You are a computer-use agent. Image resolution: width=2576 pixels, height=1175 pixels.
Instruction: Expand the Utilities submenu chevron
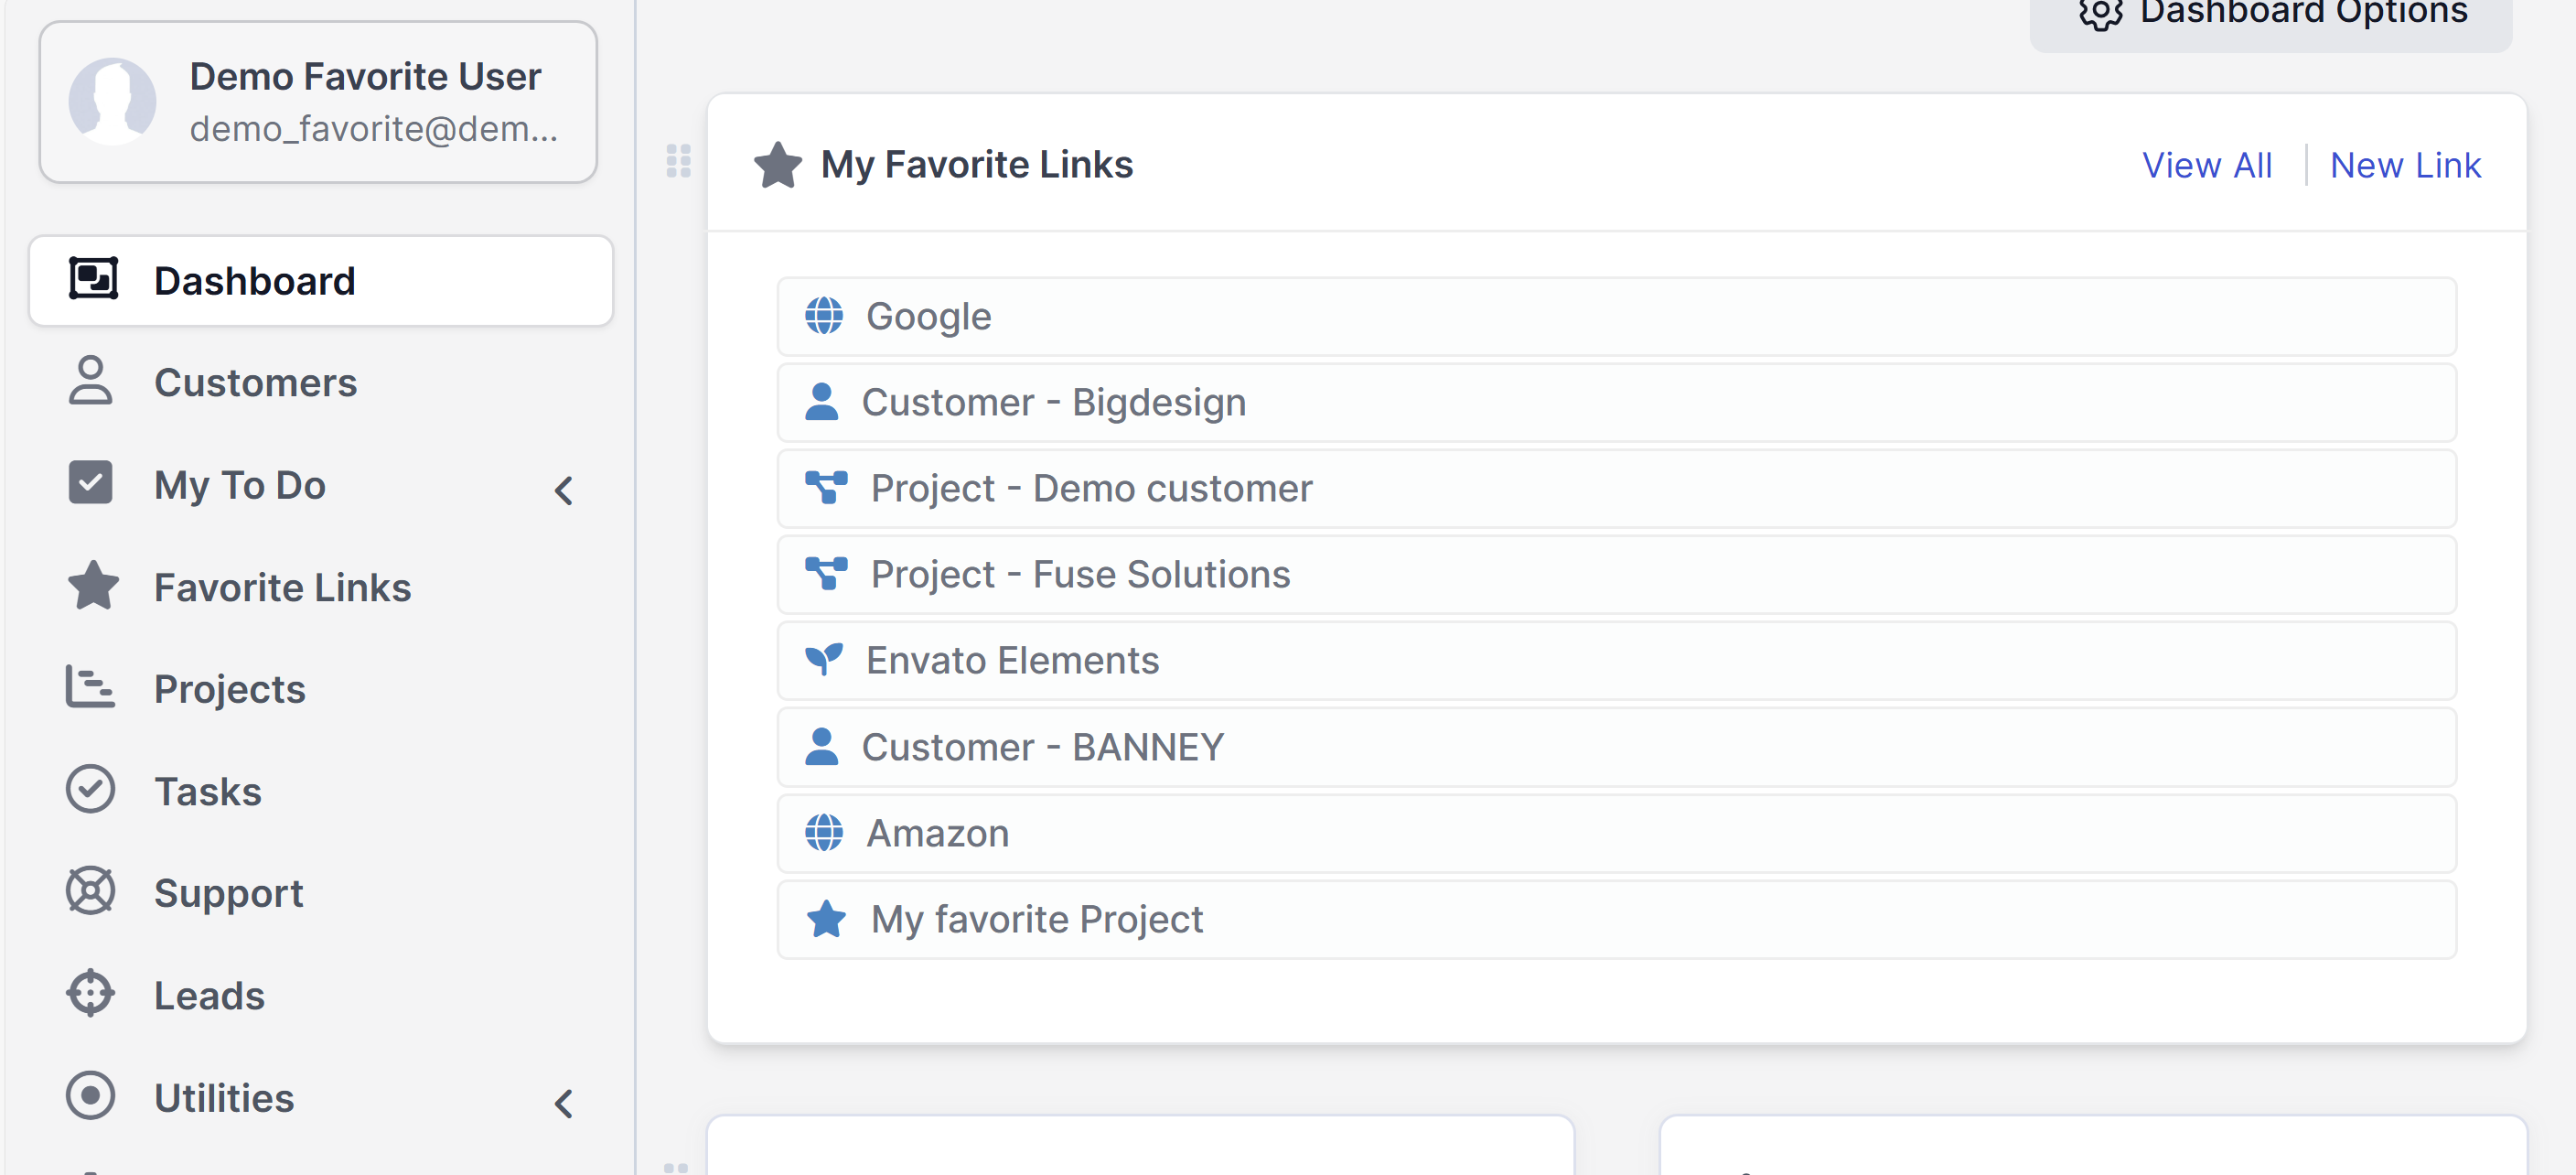(x=564, y=1103)
